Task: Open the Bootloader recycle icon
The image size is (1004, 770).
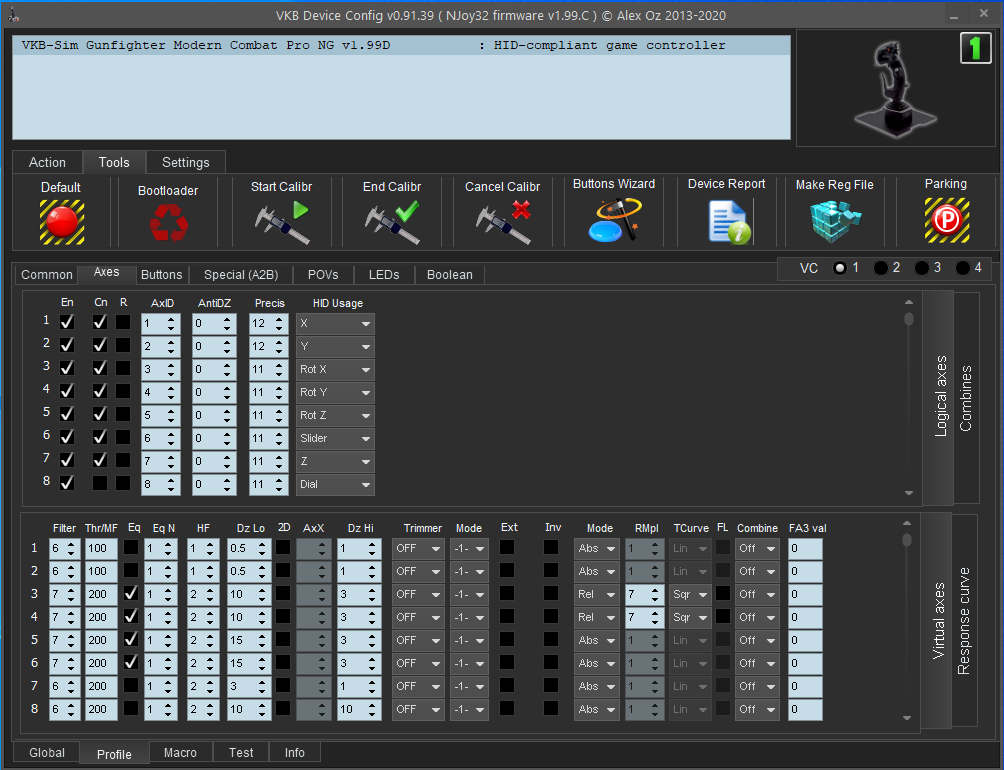Action: [x=168, y=223]
